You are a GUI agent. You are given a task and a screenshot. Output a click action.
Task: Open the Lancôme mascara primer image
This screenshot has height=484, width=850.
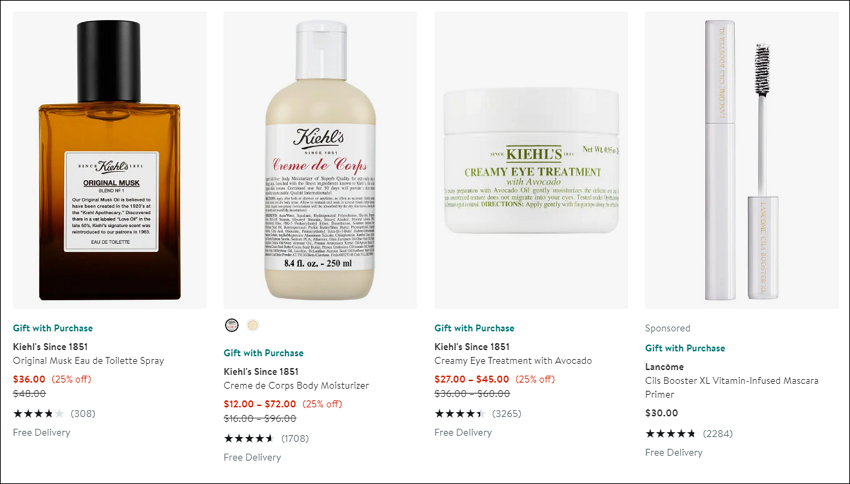pos(742,160)
